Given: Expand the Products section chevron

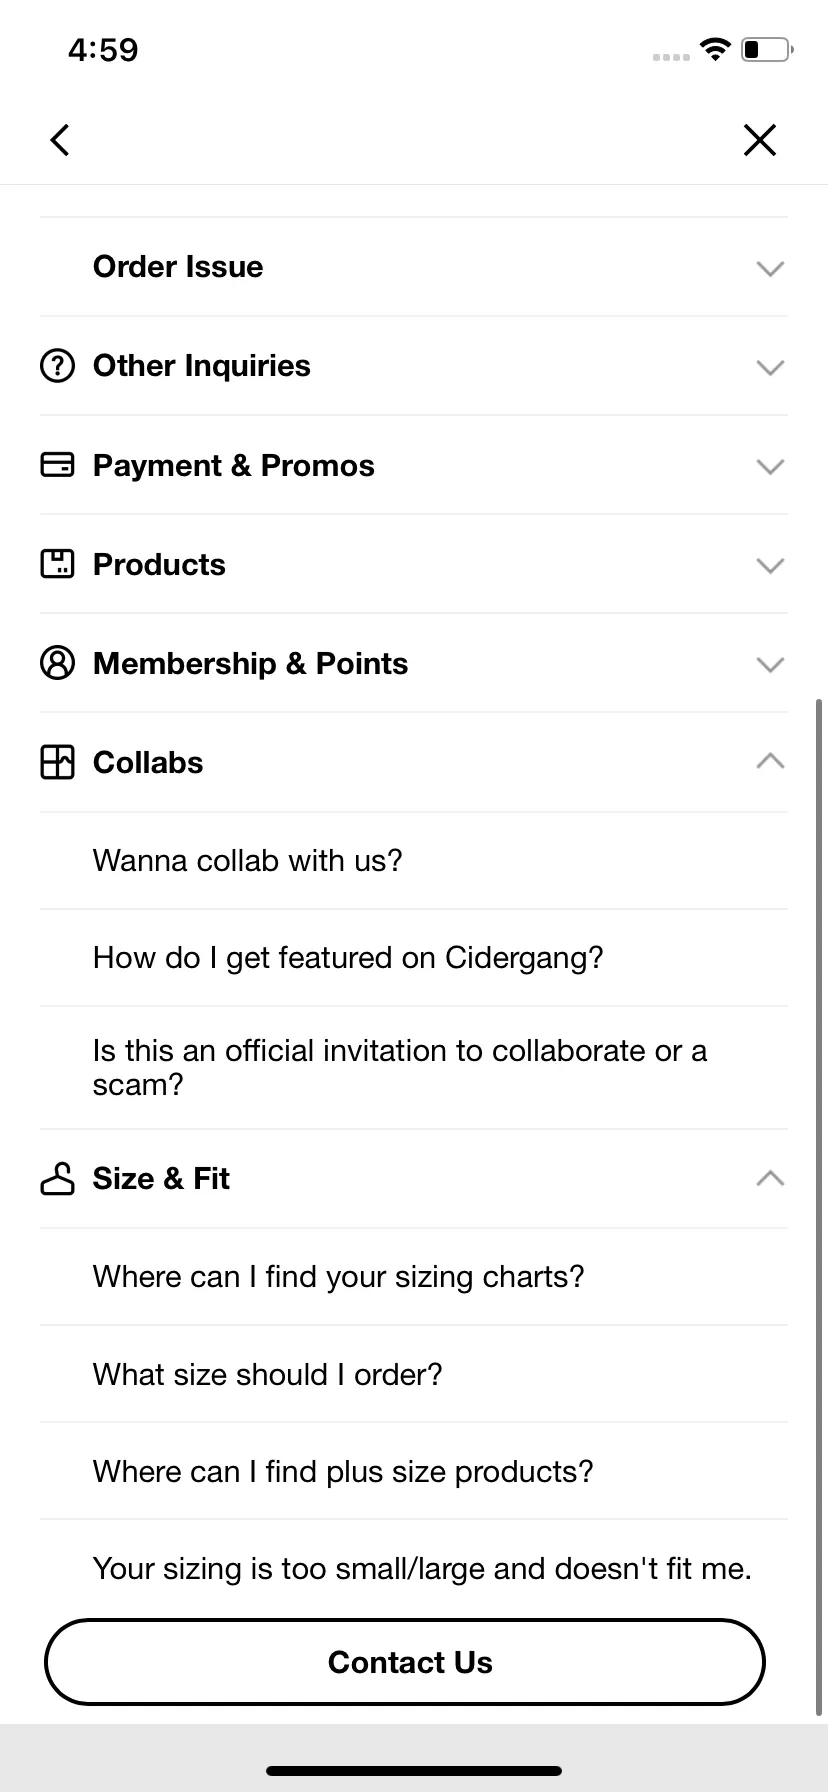Looking at the screenshot, I should click(x=770, y=565).
